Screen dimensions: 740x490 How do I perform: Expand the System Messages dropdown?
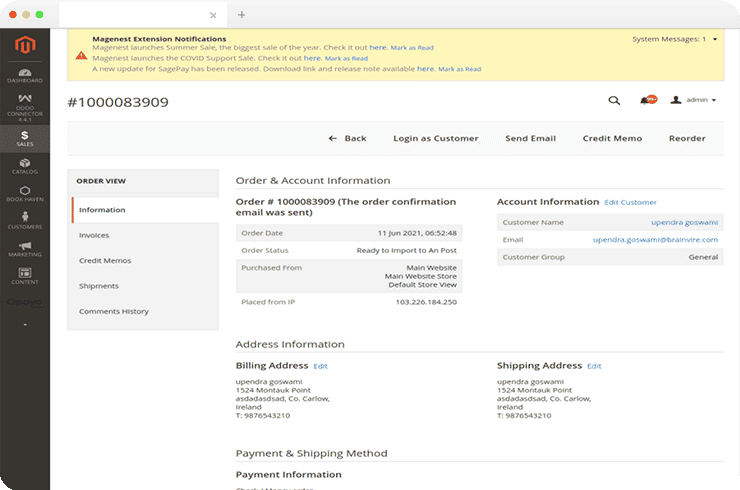coord(674,39)
